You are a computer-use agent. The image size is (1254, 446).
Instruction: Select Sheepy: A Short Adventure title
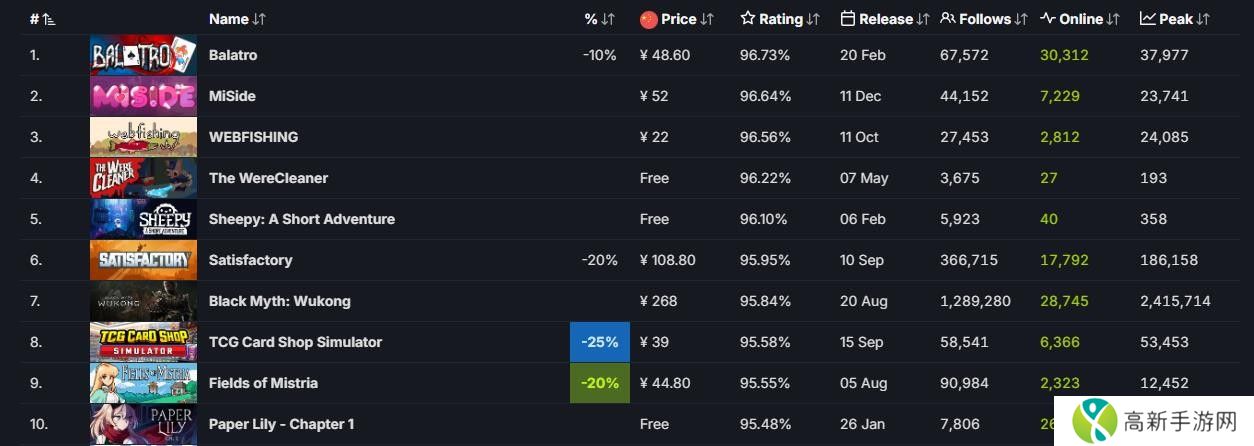tap(301, 219)
